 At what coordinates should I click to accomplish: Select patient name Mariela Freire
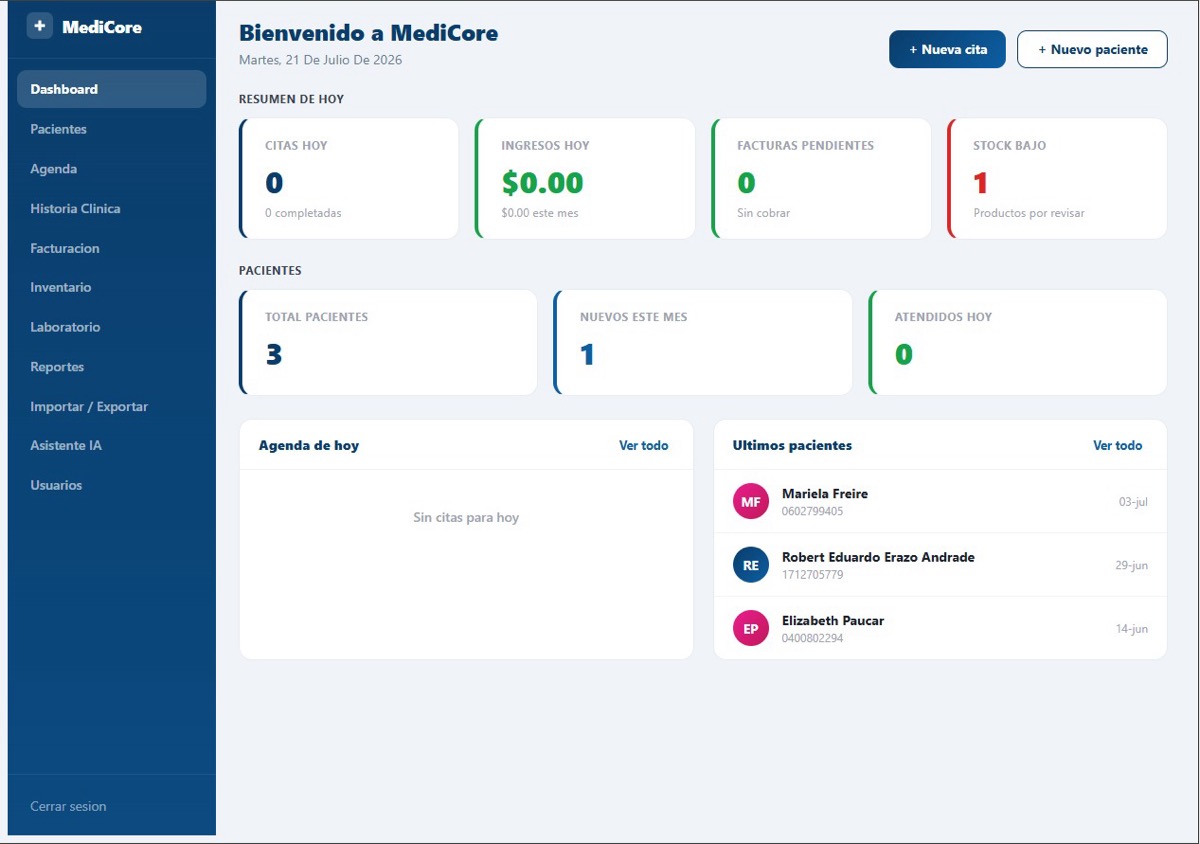825,494
